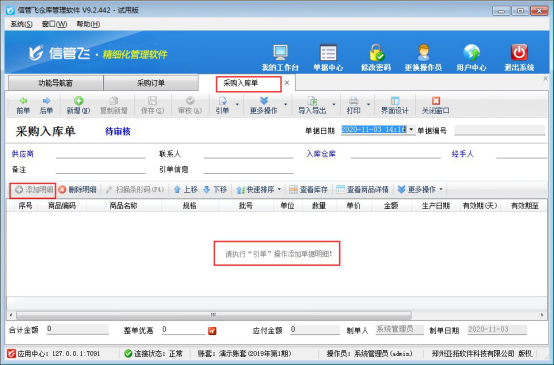Image resolution: width=554 pixels, height=365 pixels.
Task: Switch to the 采购订单 tab
Action: tap(151, 83)
